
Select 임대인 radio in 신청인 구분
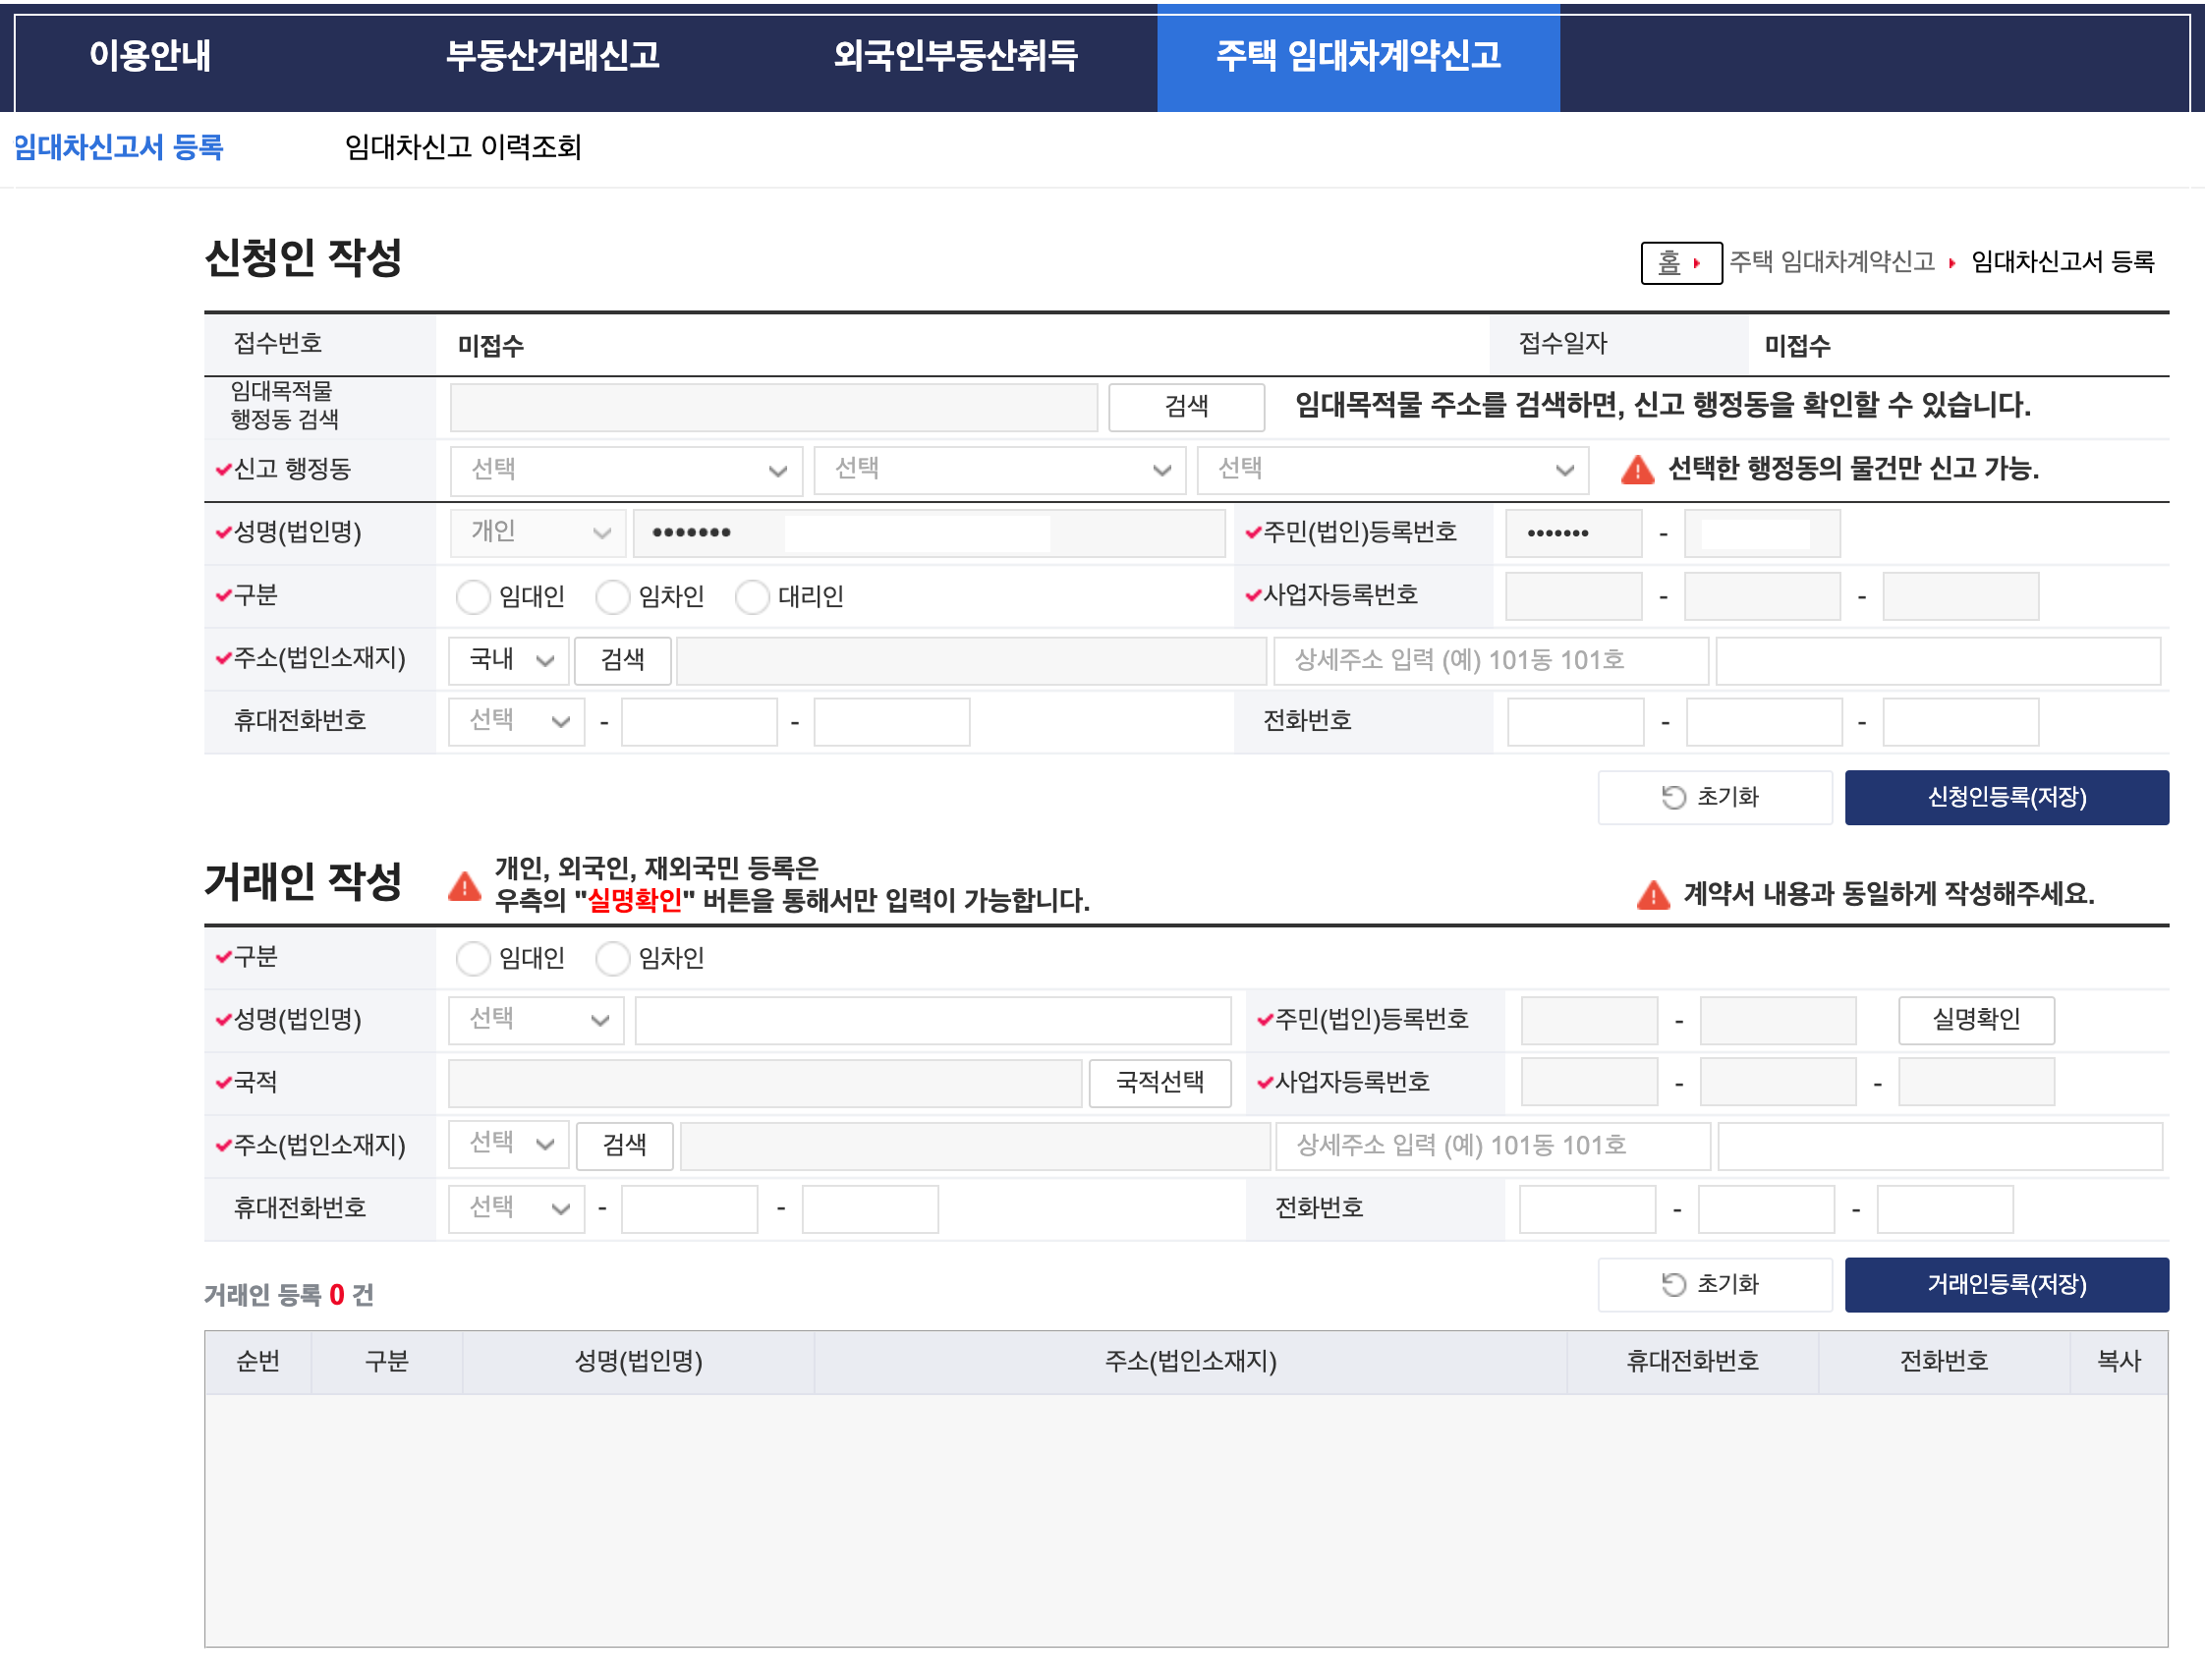click(x=473, y=597)
